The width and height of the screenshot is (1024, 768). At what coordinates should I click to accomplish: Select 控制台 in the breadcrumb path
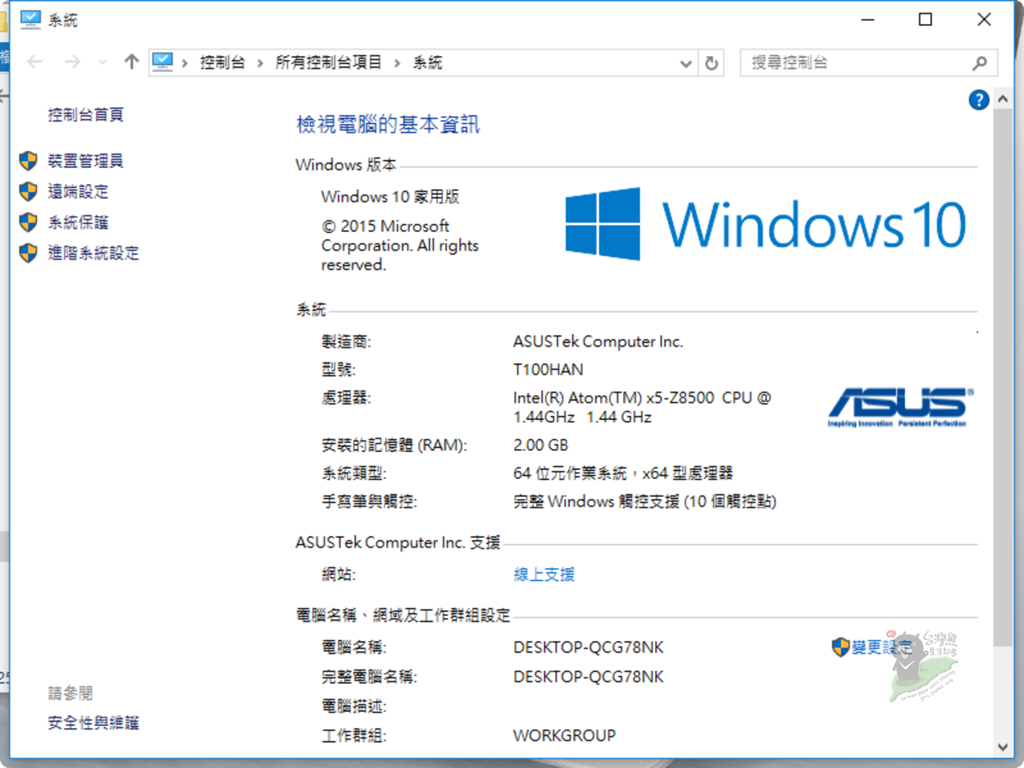222,63
